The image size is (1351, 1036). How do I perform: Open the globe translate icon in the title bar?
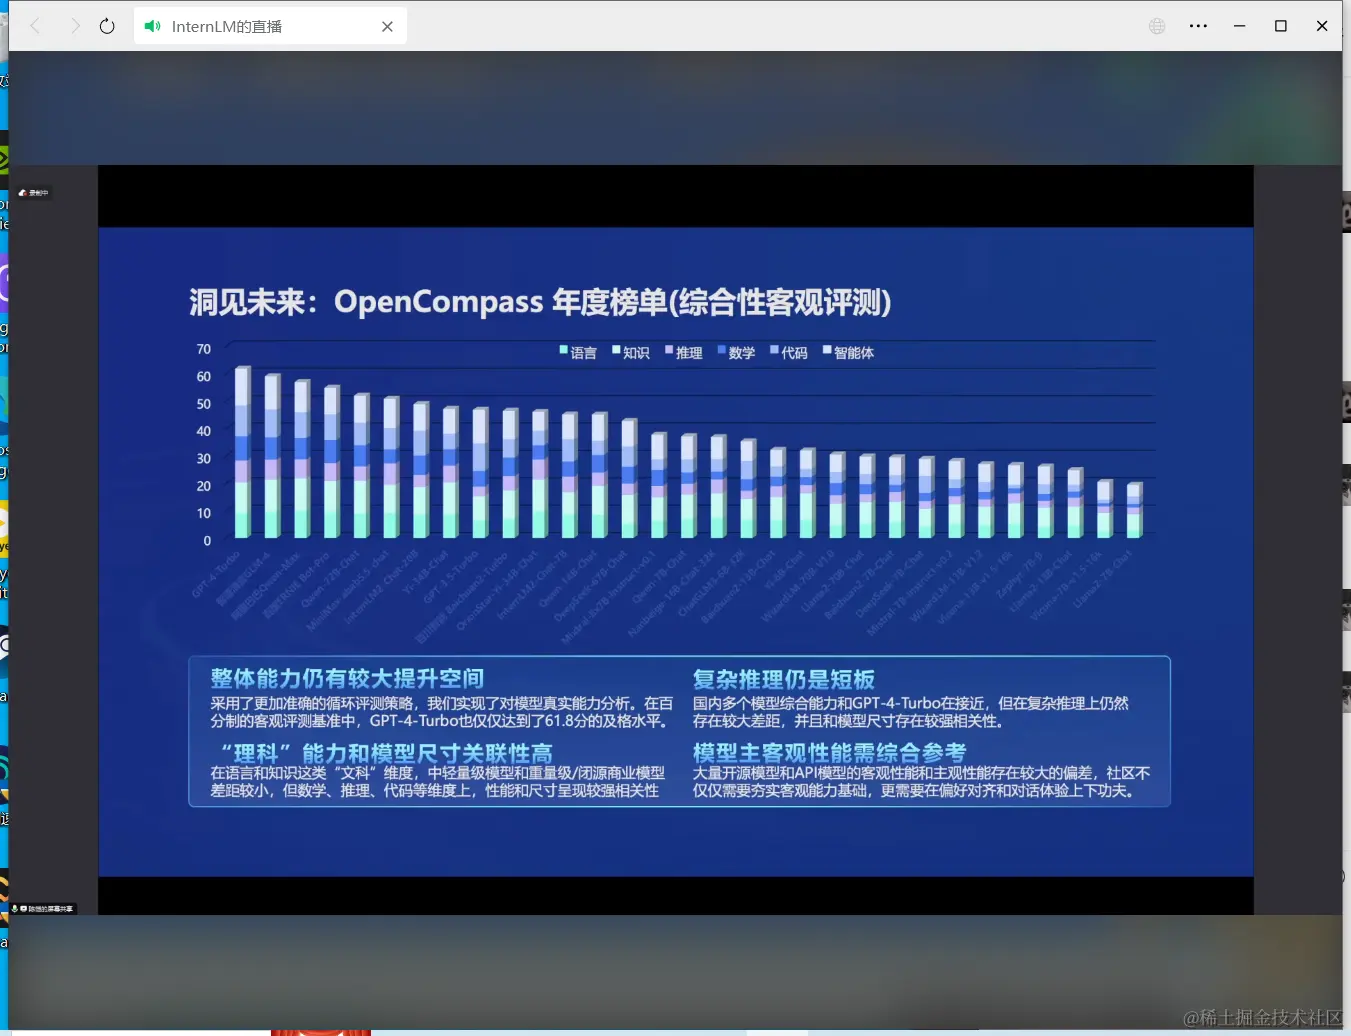1157,26
